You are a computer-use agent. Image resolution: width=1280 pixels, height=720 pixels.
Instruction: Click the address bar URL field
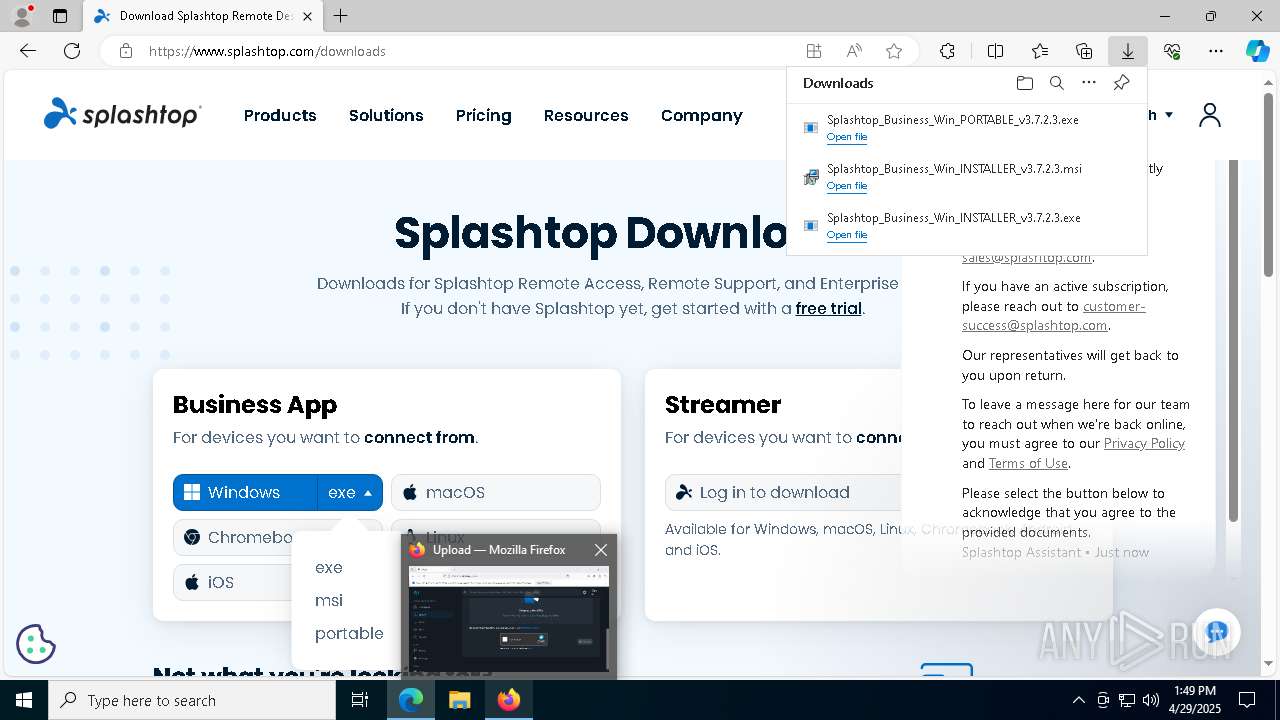point(470,51)
